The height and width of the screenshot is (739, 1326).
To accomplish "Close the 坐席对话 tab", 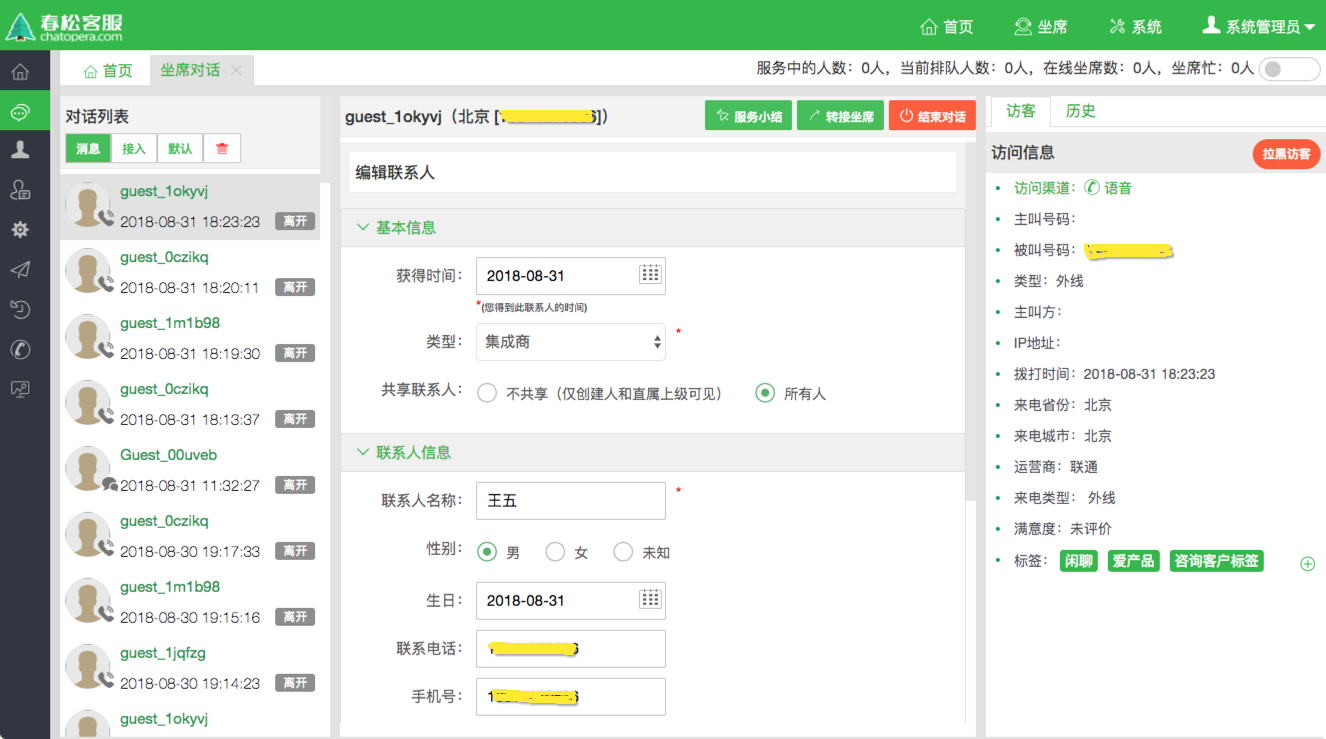I will click(236, 70).
